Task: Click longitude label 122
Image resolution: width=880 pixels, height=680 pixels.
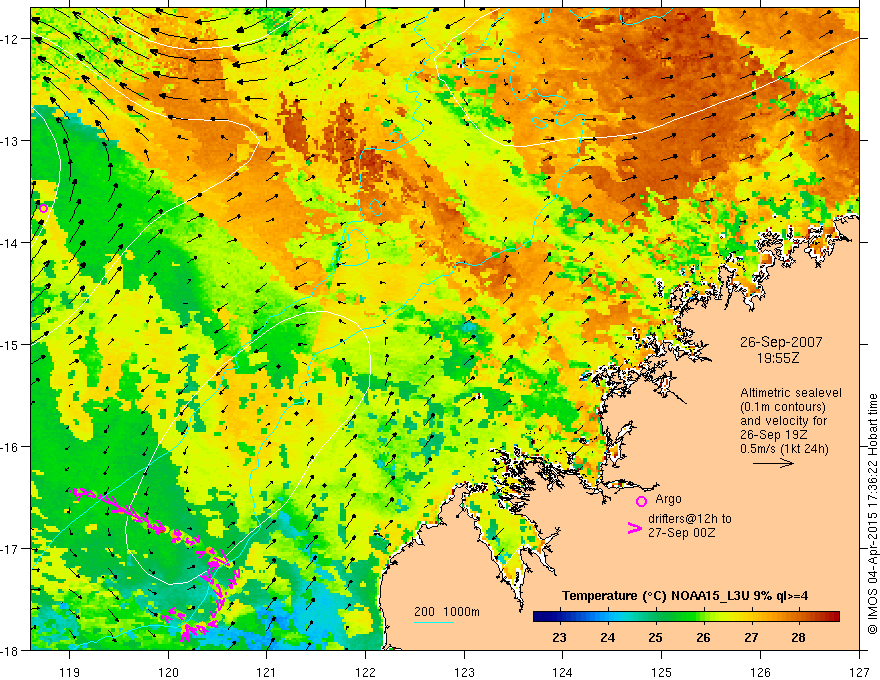Action: pyautogui.click(x=365, y=672)
